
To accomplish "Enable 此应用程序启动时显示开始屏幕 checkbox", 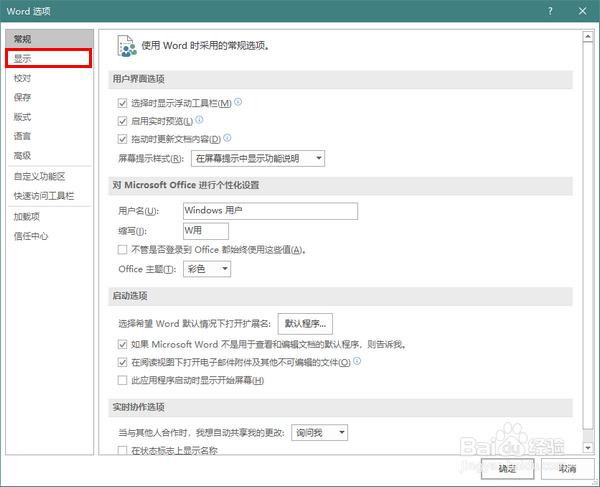I will (122, 380).
